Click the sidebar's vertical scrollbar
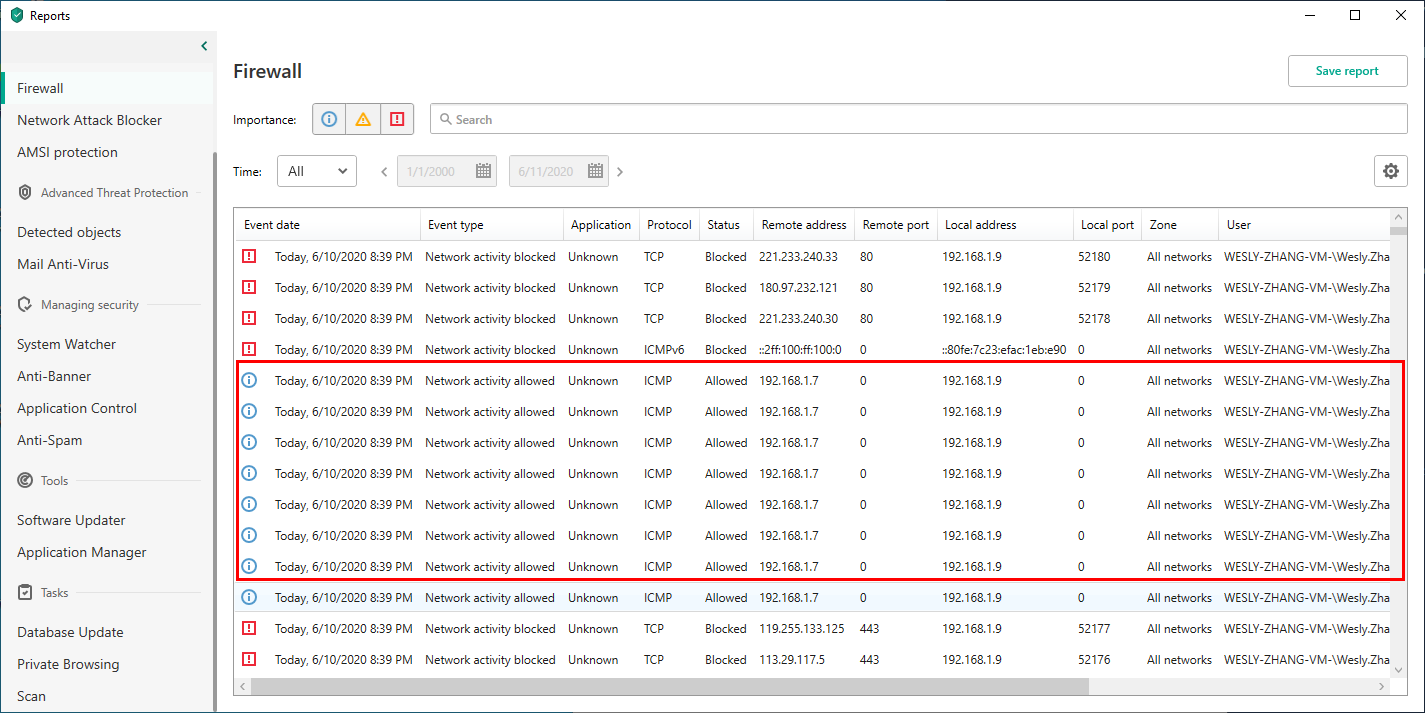Viewport: 1425px width, 713px height. [214, 430]
